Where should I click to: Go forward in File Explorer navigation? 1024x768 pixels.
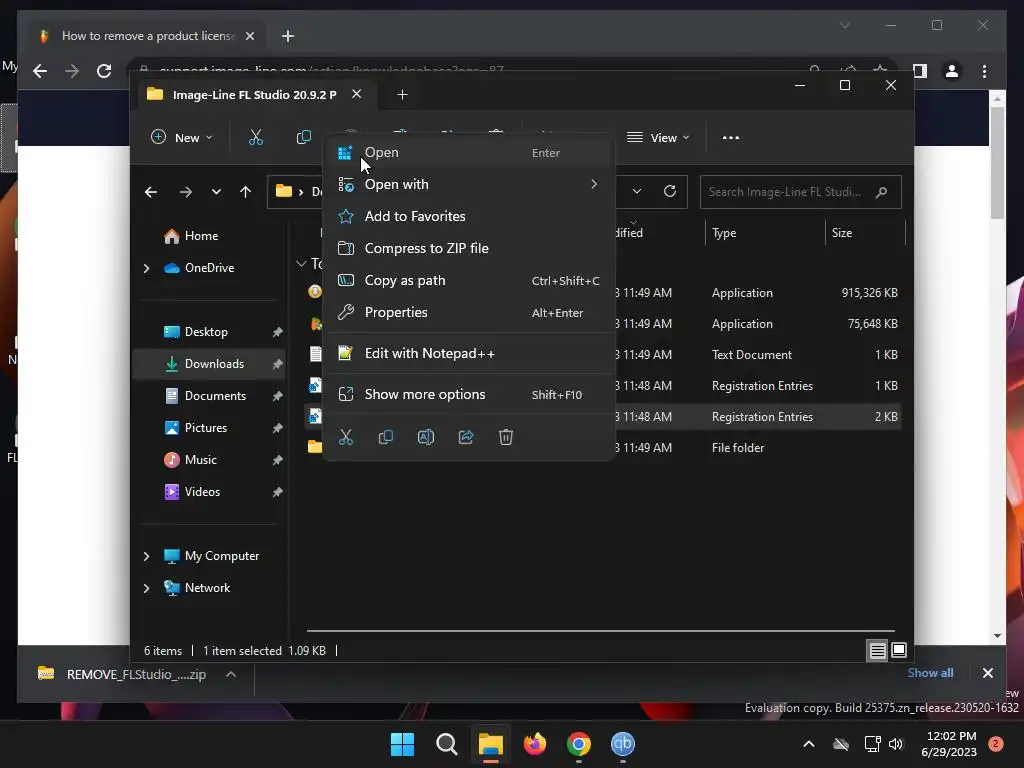pyautogui.click(x=185, y=192)
